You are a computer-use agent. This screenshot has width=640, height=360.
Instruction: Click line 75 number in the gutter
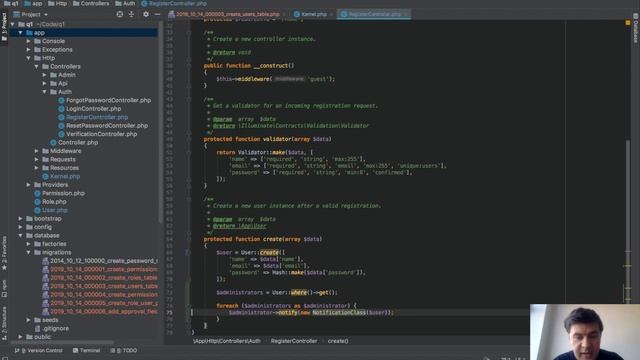(x=169, y=313)
